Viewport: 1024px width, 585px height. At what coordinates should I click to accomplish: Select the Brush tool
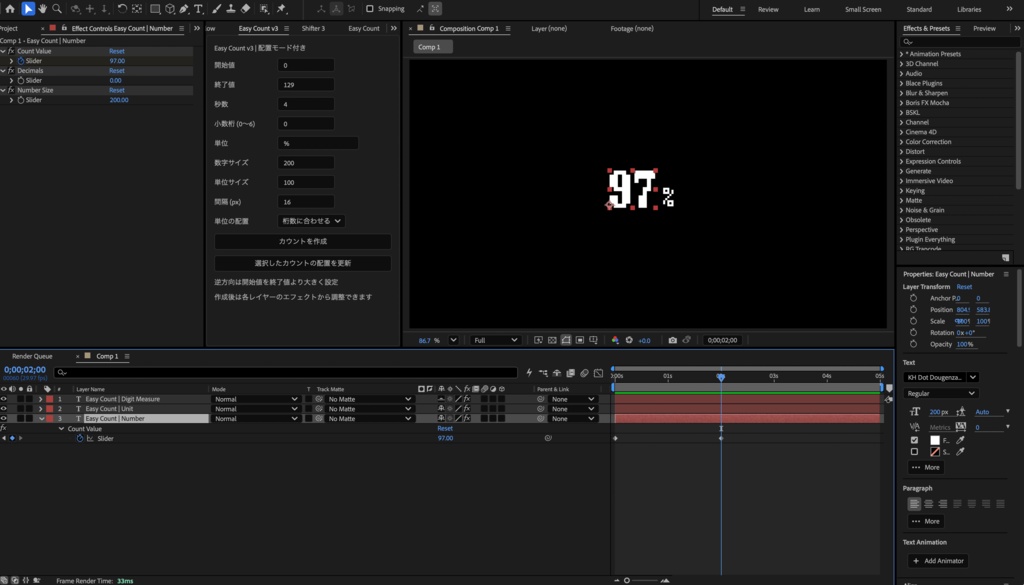point(217,8)
